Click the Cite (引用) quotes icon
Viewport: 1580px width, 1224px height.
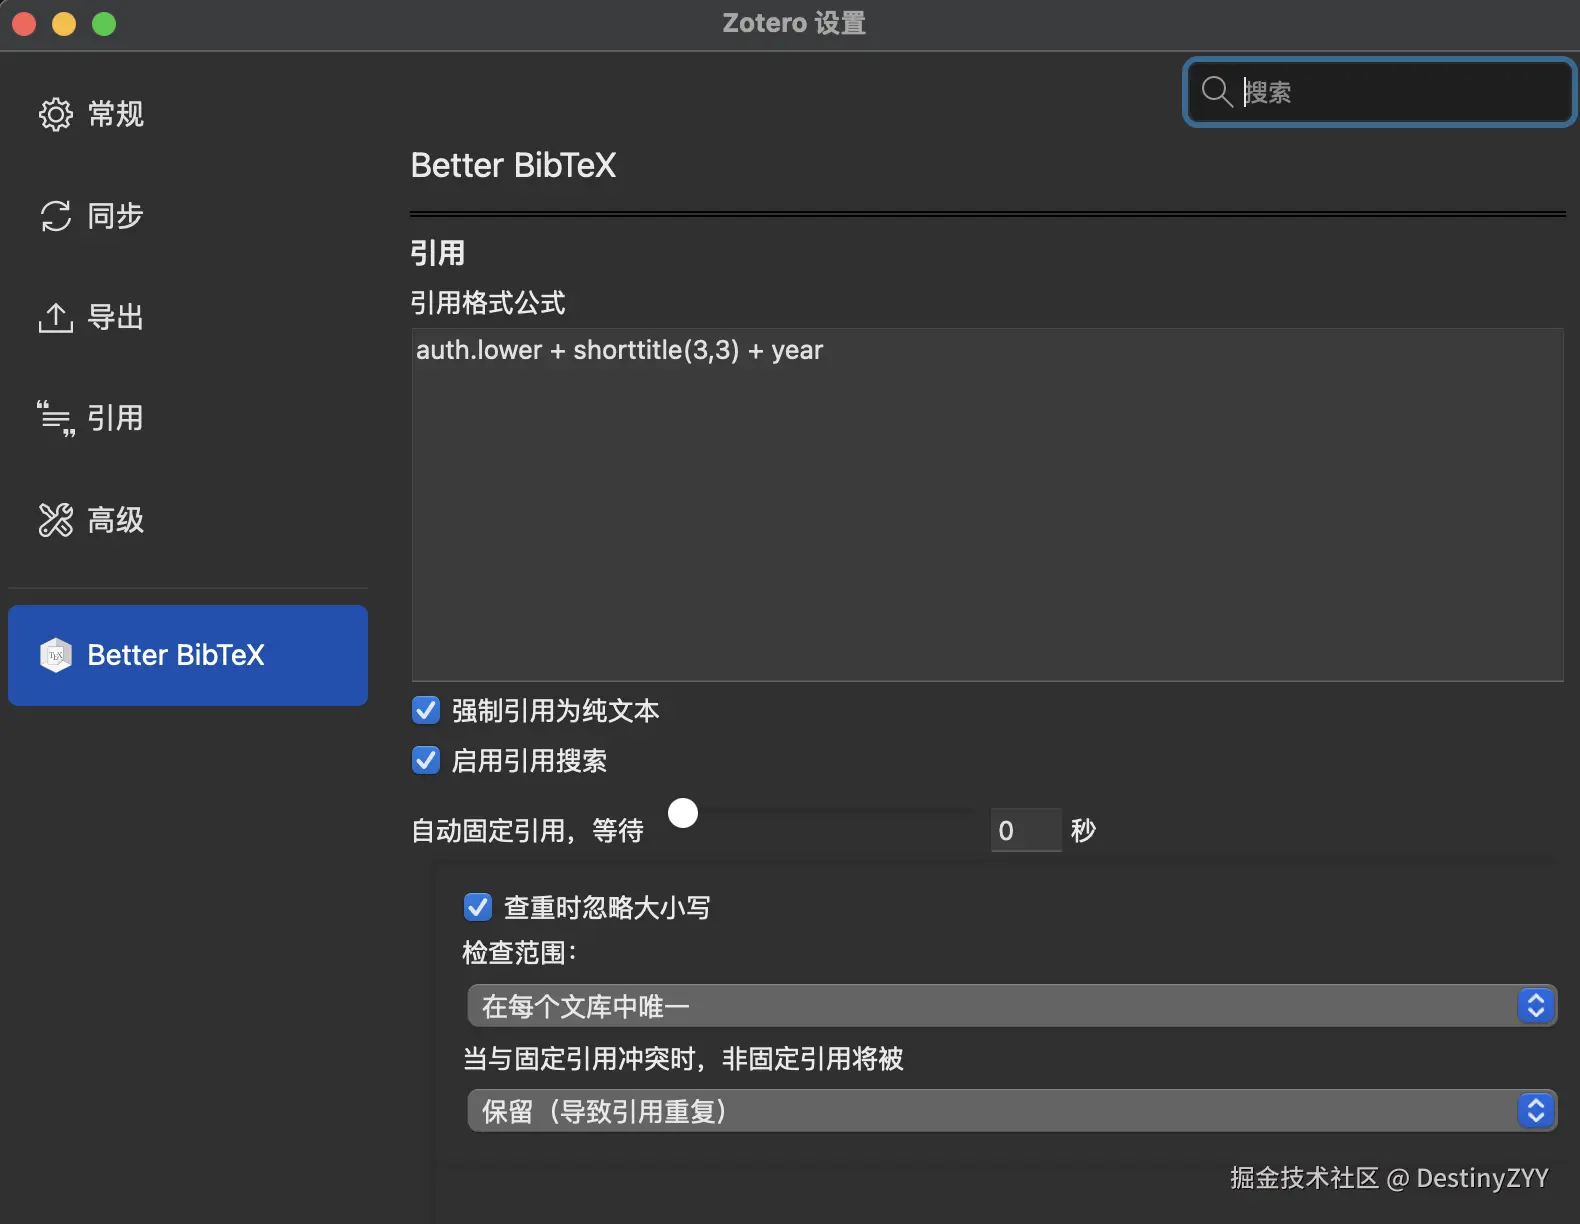[x=56, y=418]
